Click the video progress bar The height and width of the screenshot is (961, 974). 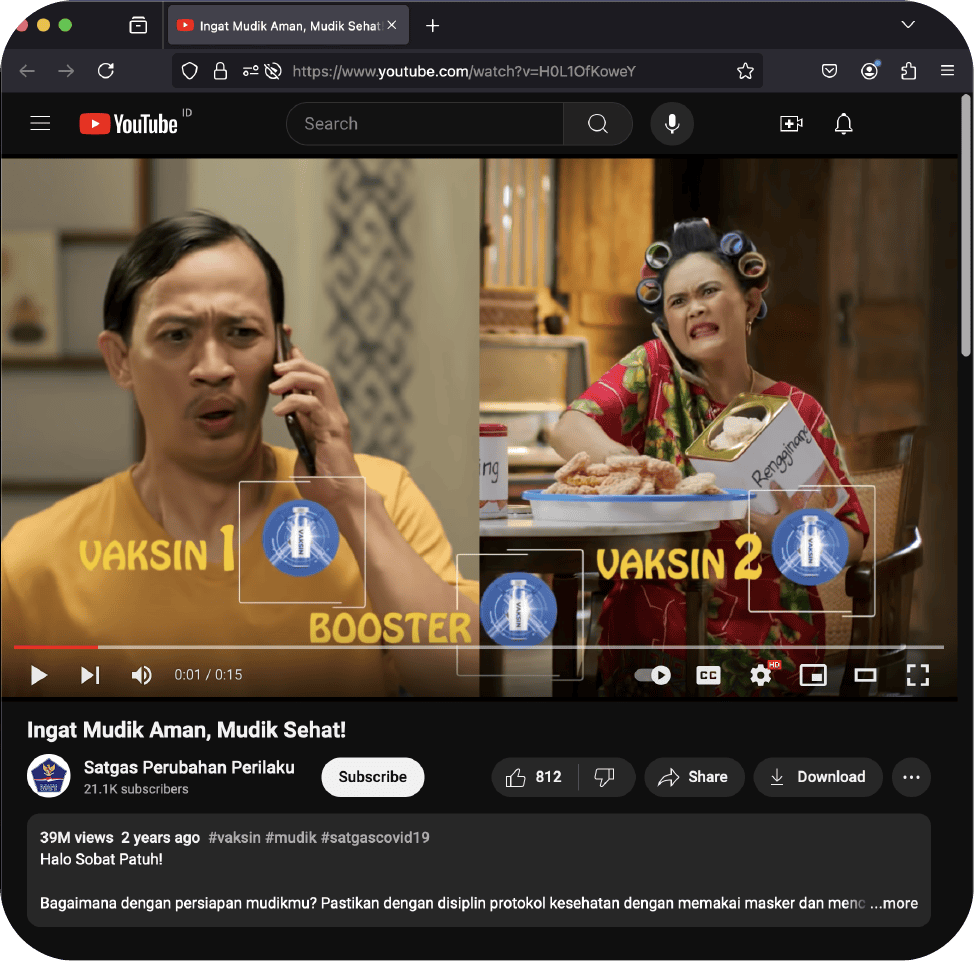click(500, 647)
